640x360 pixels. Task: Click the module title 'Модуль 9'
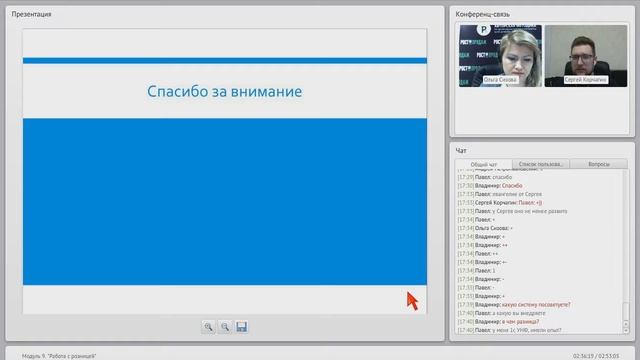[x=59, y=356]
